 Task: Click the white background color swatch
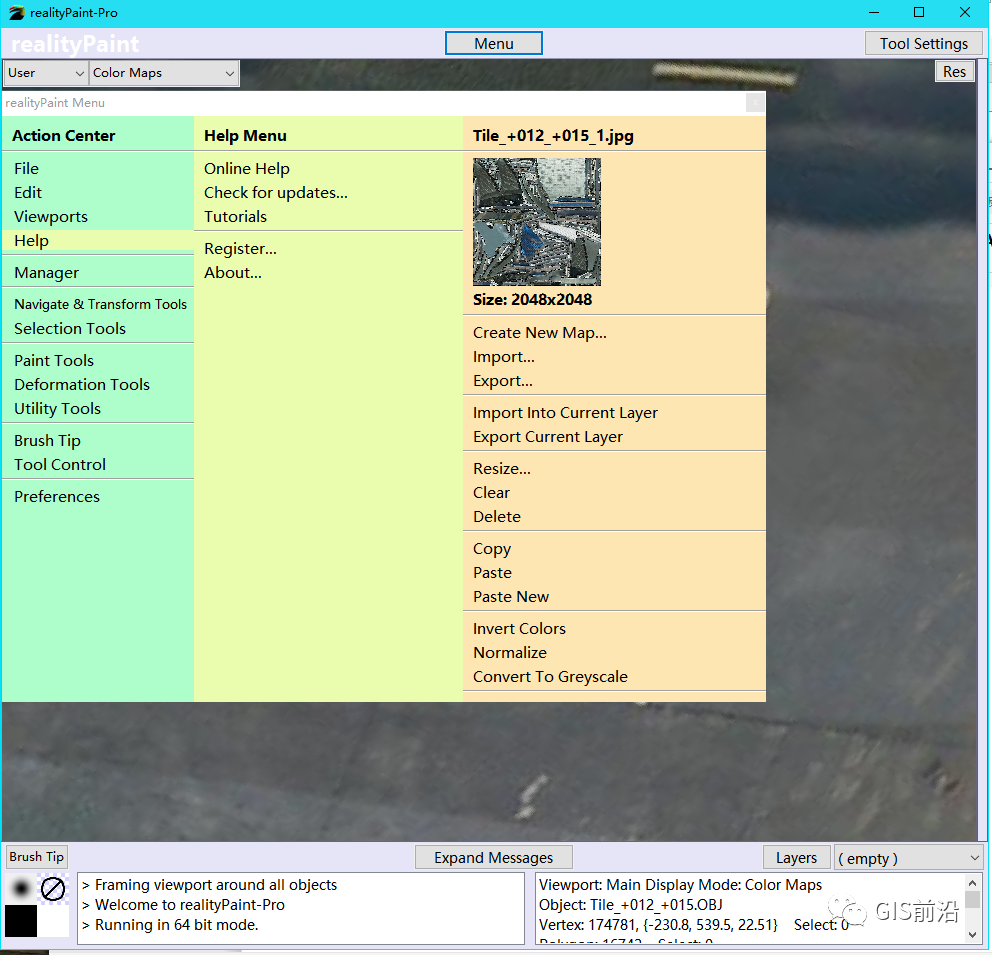(53, 920)
